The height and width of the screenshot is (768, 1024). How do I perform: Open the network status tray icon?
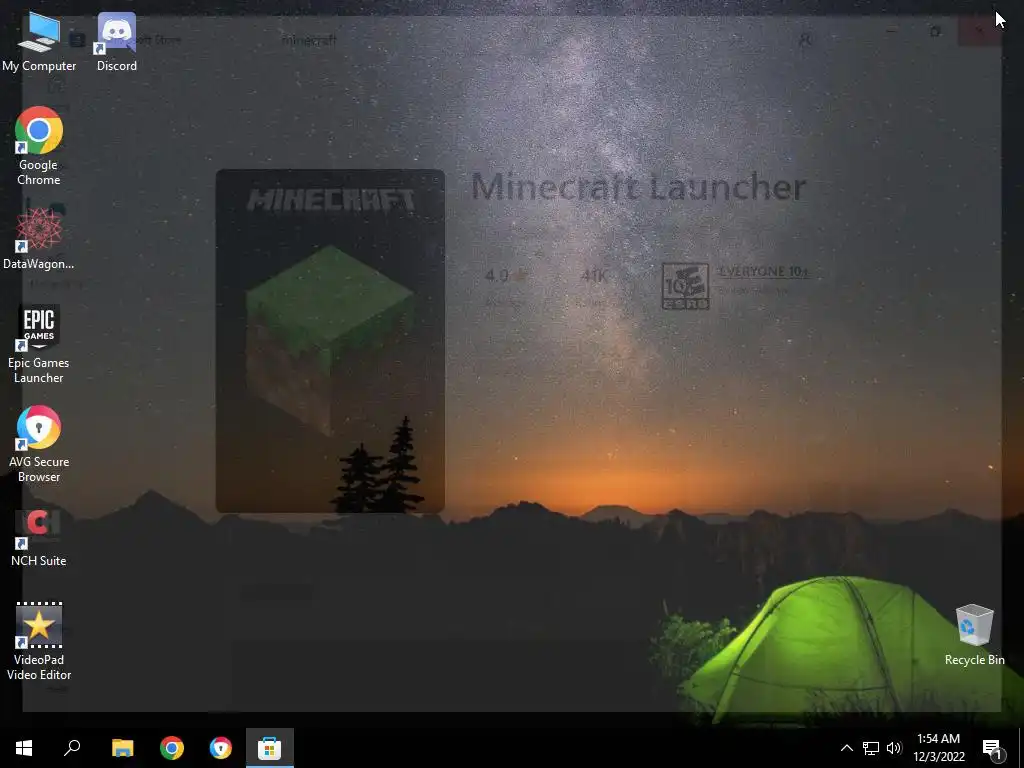(x=871, y=748)
